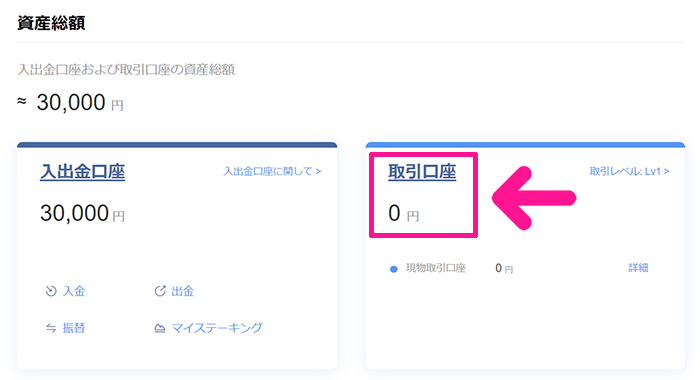
Task: Expand the 入出金口座に関して chevron
Action: [318, 171]
